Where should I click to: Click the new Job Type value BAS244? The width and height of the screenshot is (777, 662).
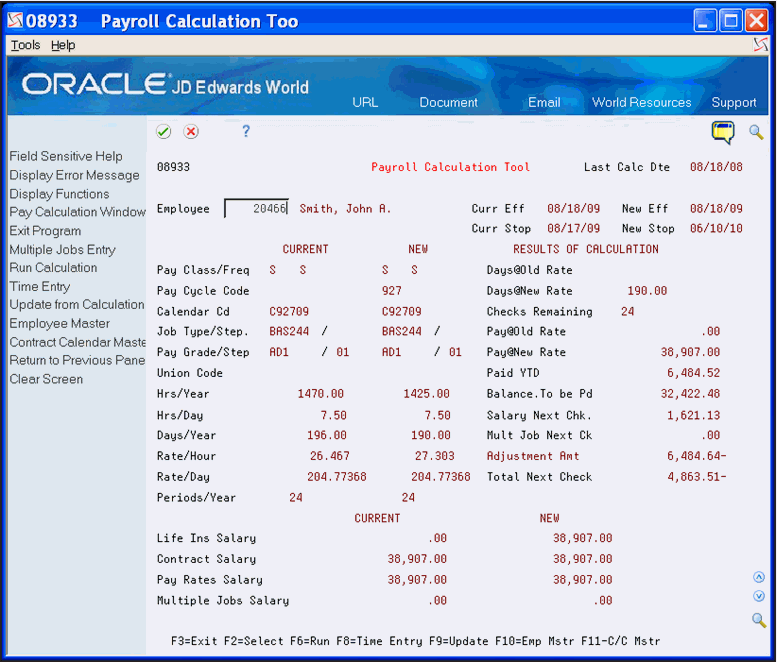pyautogui.click(x=401, y=331)
